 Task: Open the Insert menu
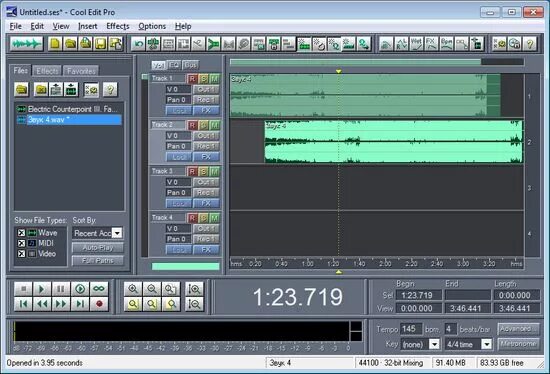(88, 26)
